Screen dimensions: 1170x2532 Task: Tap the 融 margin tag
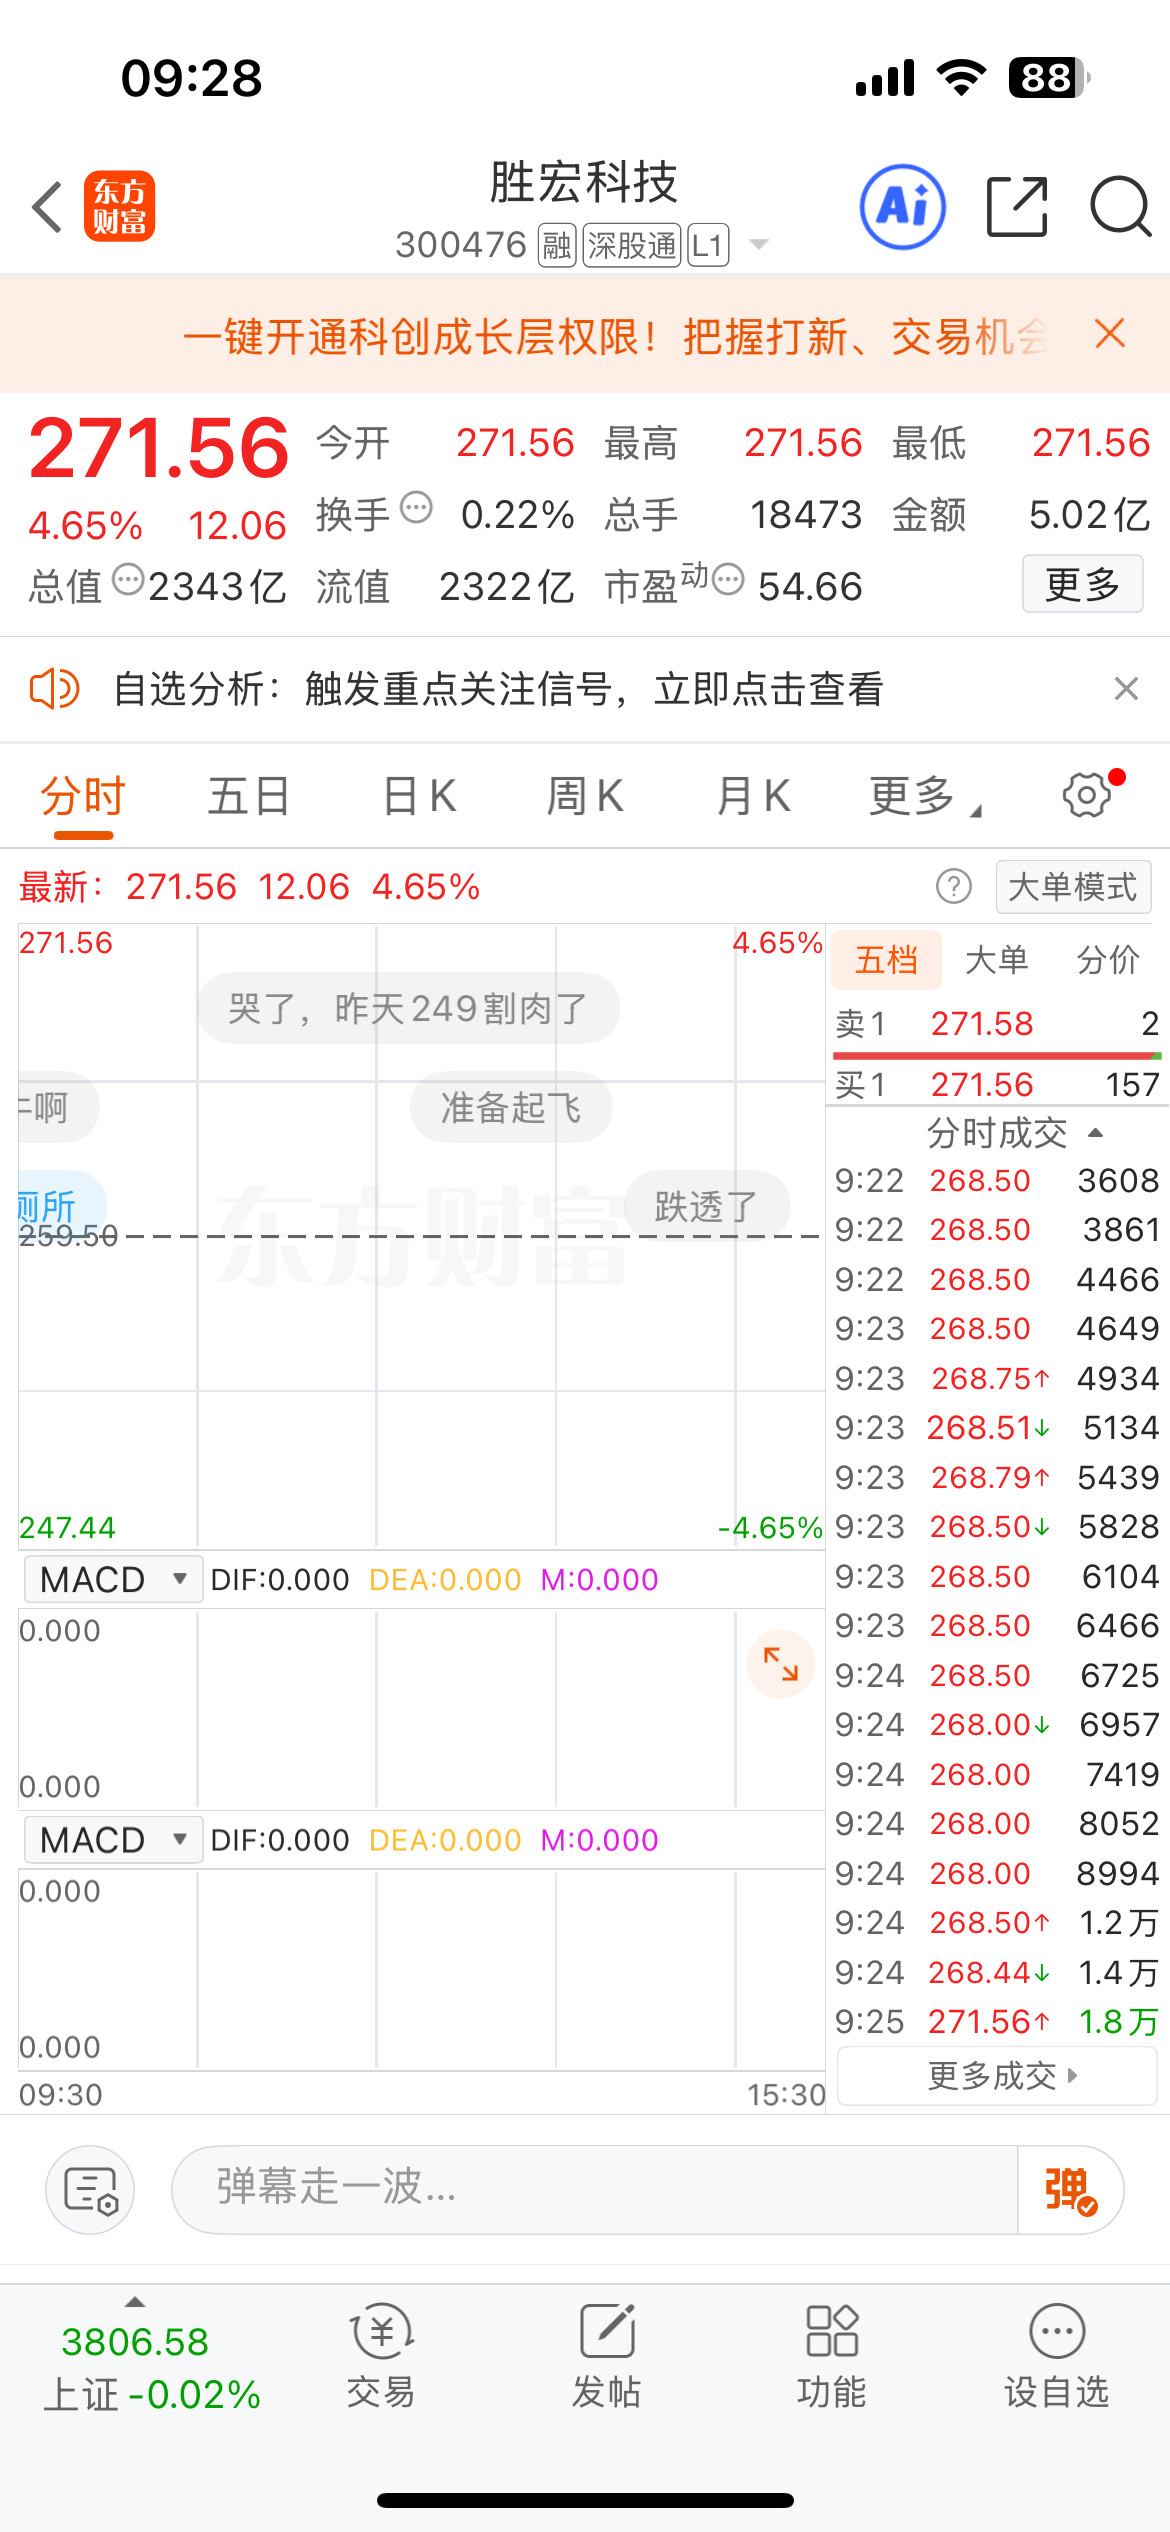(557, 245)
